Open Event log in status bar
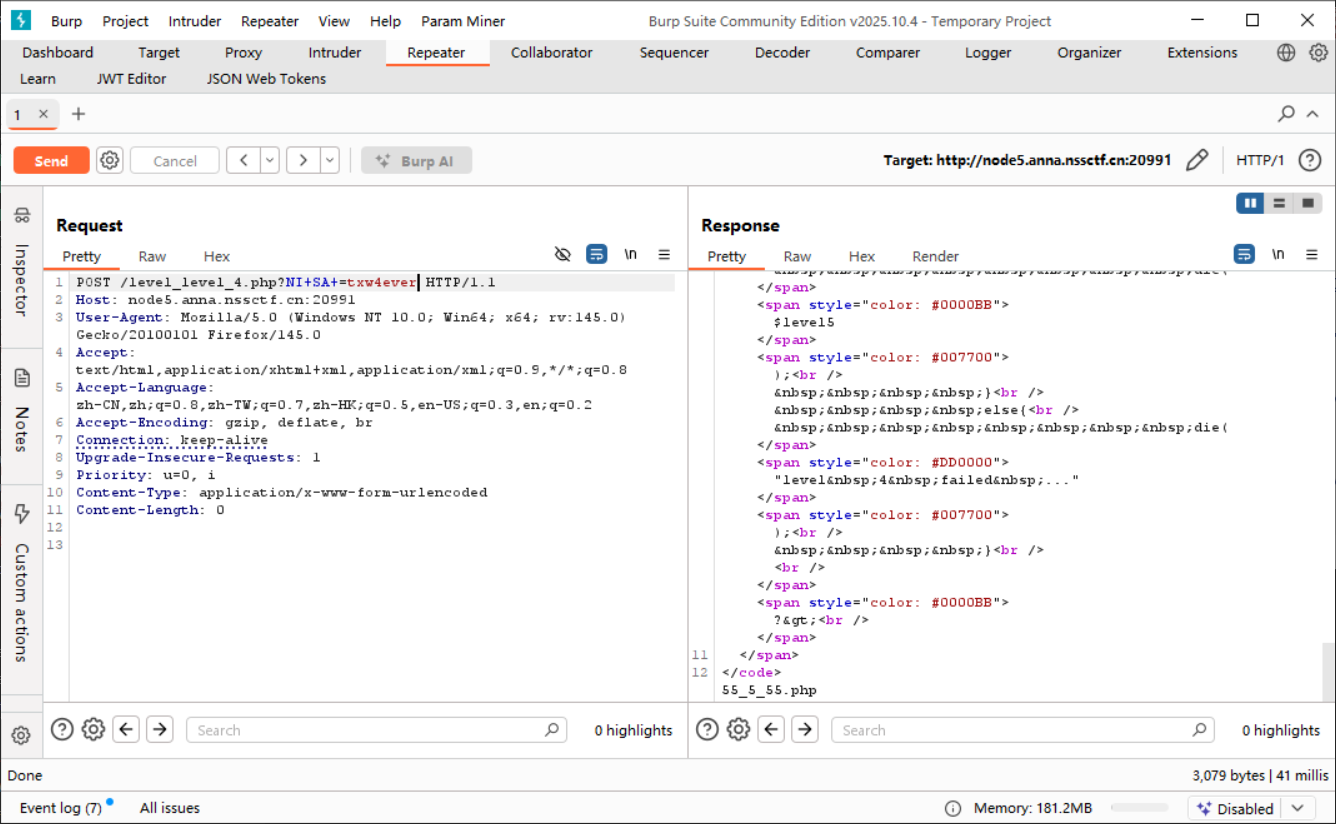This screenshot has height=824, width=1336. click(60, 808)
